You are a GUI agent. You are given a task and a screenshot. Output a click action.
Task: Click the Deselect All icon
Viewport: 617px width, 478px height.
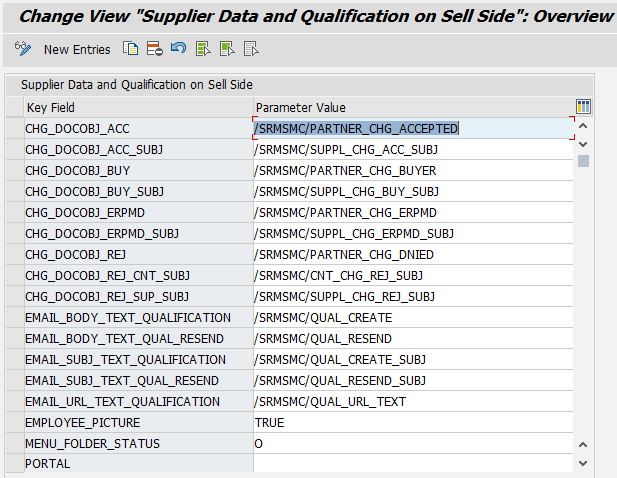251,49
